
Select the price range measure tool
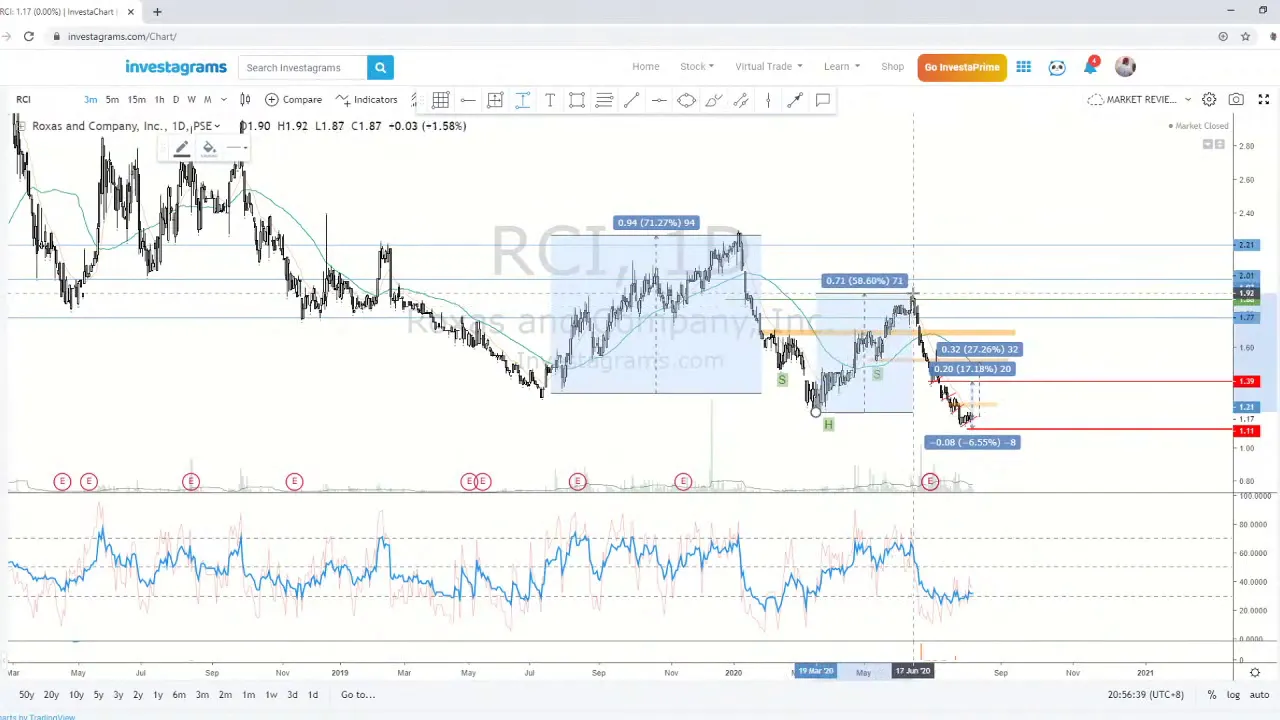pos(495,100)
